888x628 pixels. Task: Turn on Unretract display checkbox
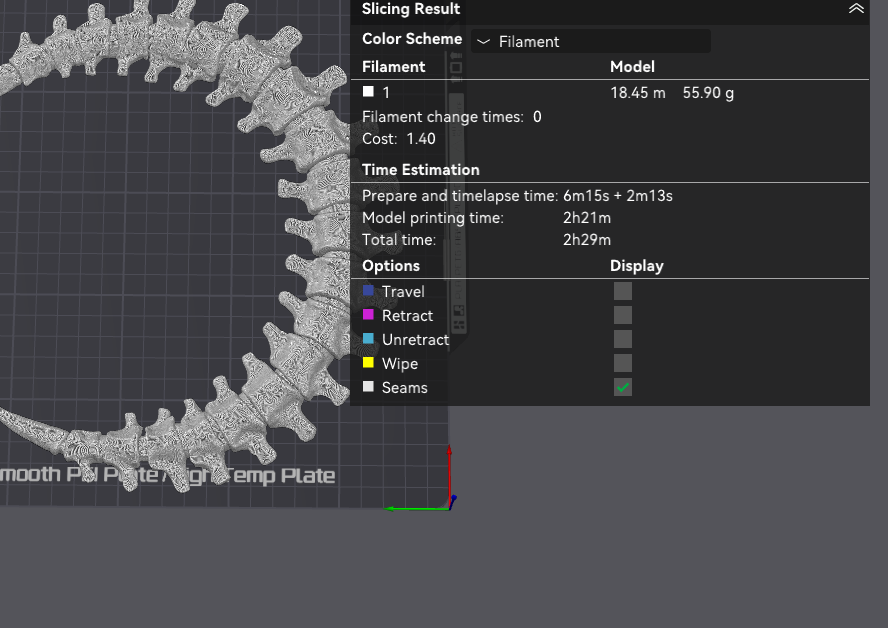[623, 339]
